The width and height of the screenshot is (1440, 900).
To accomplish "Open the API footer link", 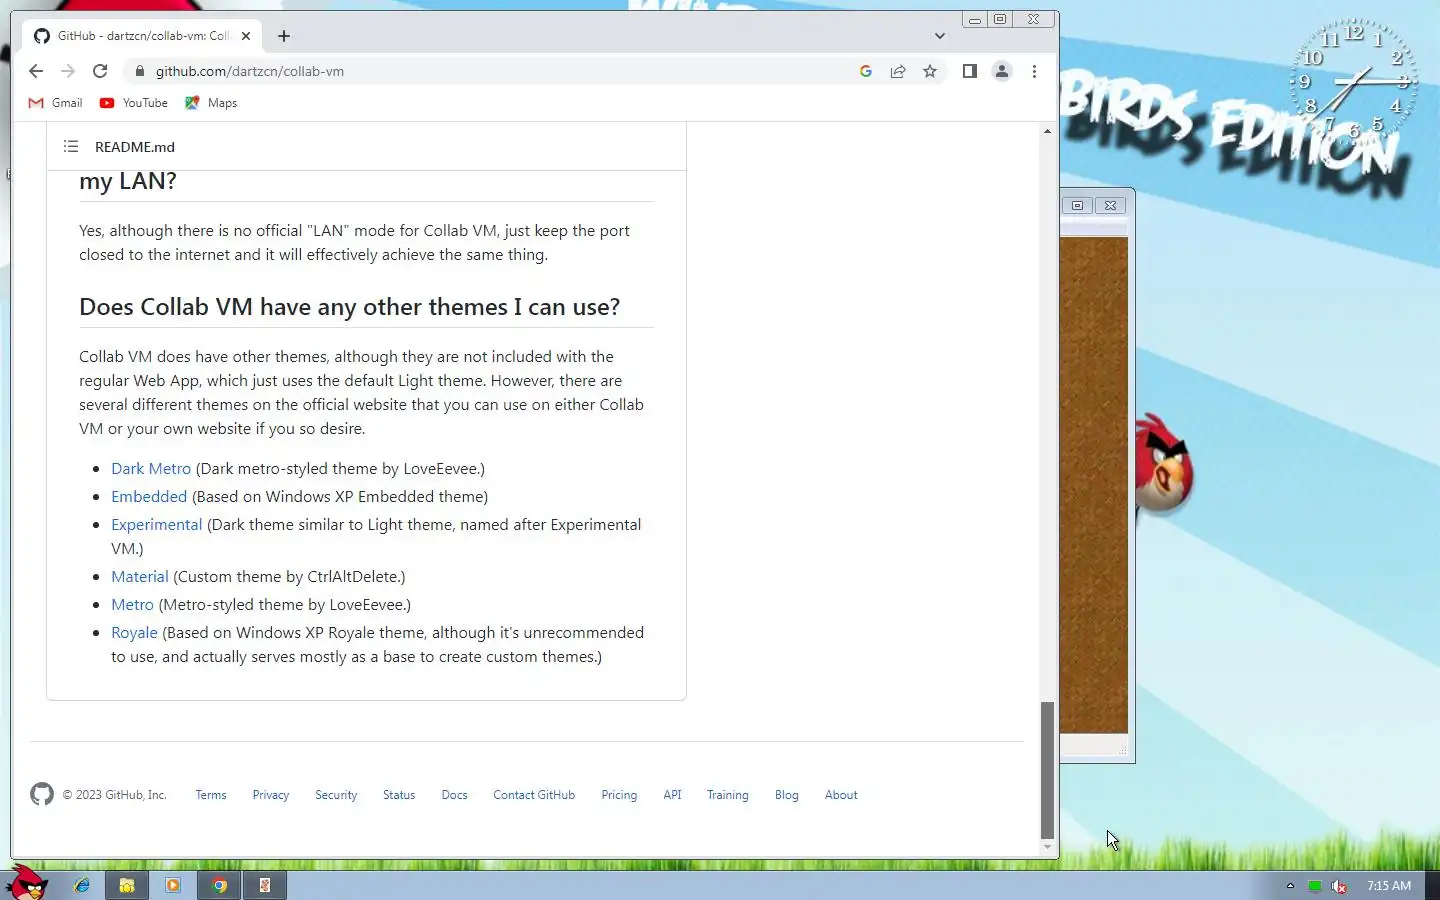I will tap(672, 795).
